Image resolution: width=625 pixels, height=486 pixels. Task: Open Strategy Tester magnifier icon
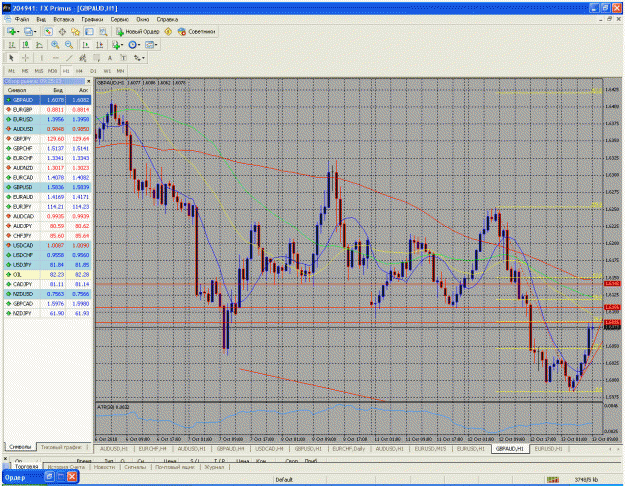pos(103,31)
